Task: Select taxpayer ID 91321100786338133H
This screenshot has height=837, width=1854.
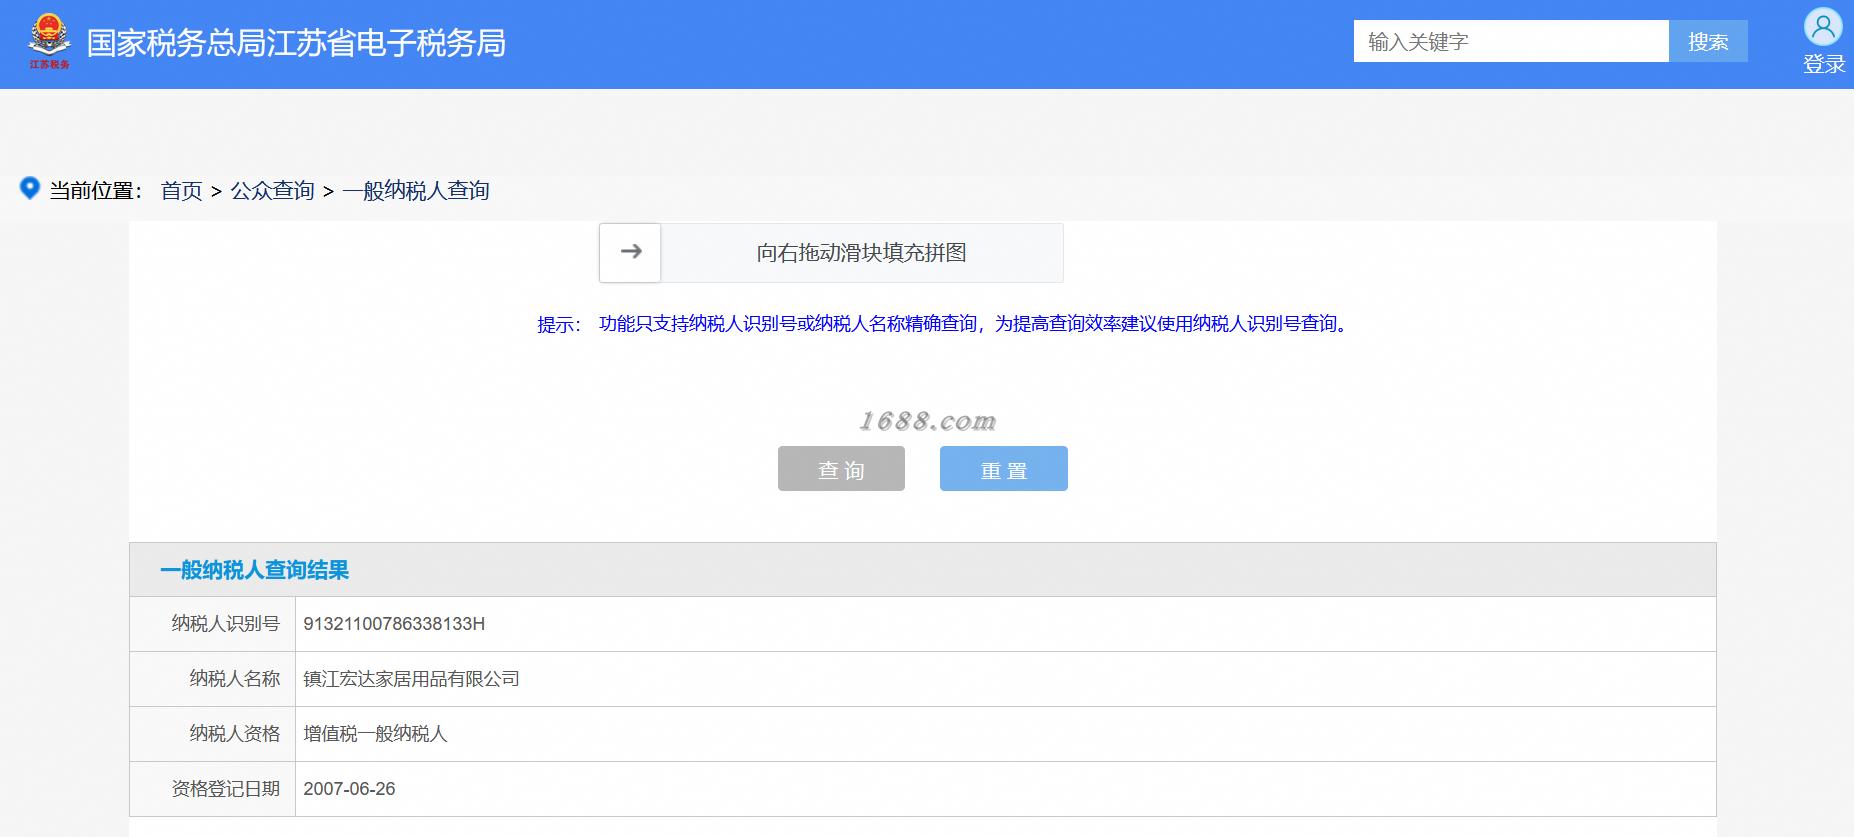Action: [x=394, y=624]
